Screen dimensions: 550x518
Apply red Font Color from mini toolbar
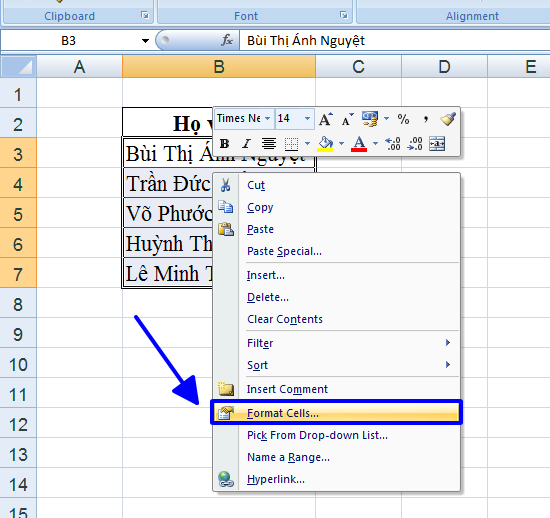click(359, 144)
